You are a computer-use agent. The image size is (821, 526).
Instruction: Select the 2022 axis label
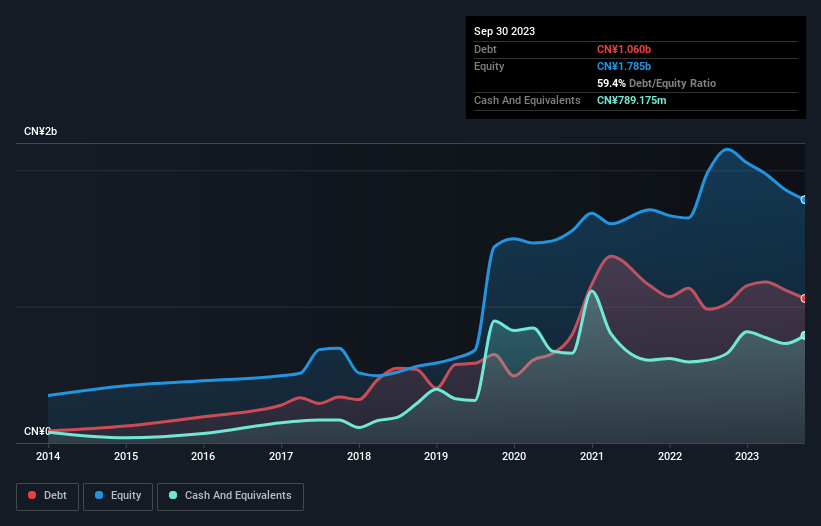[x=670, y=456]
